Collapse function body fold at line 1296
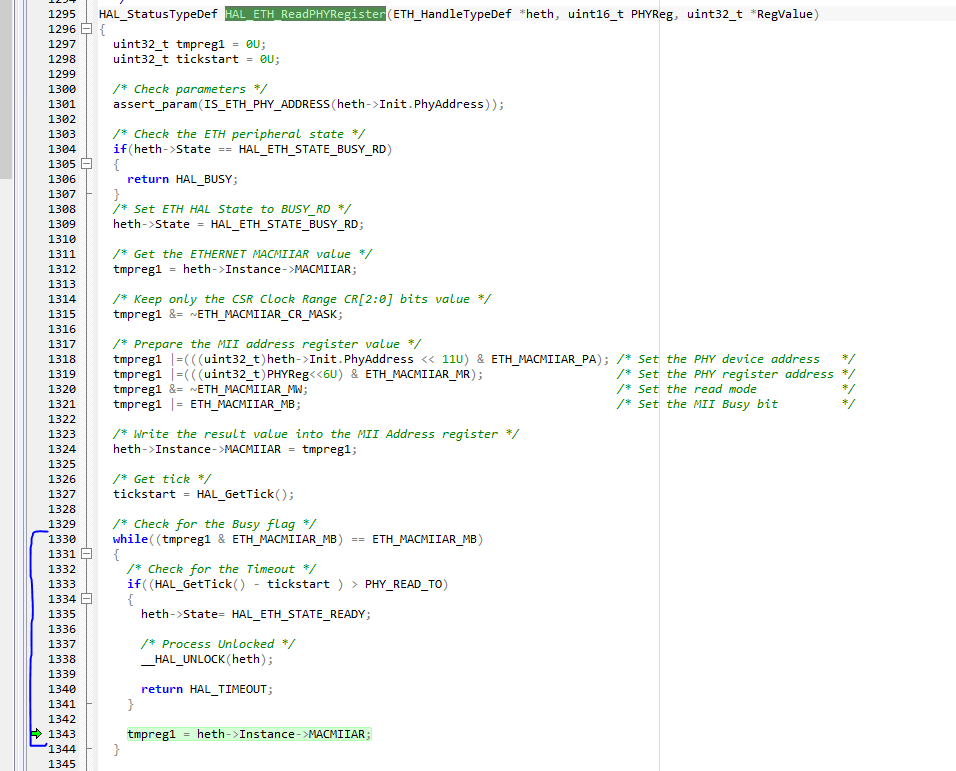Screen dimensions: 956x771 tap(87, 29)
